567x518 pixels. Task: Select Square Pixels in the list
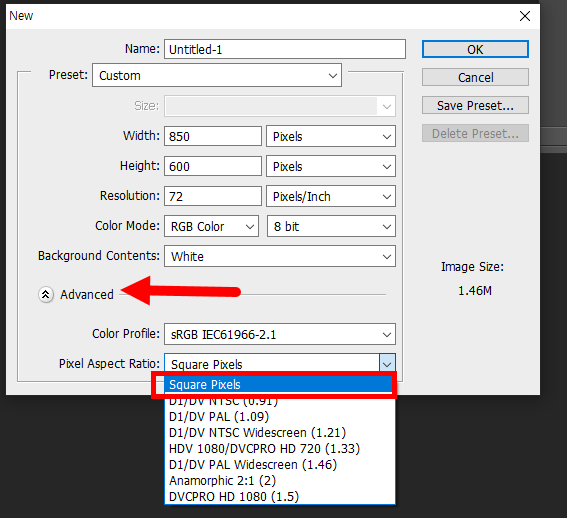coord(278,385)
